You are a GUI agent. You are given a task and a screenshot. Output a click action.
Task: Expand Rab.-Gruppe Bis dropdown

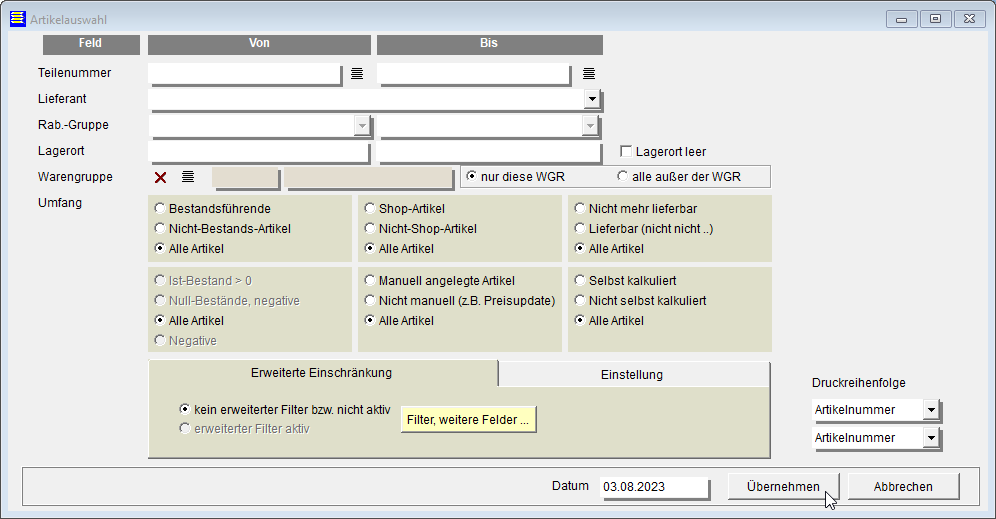[590, 126]
